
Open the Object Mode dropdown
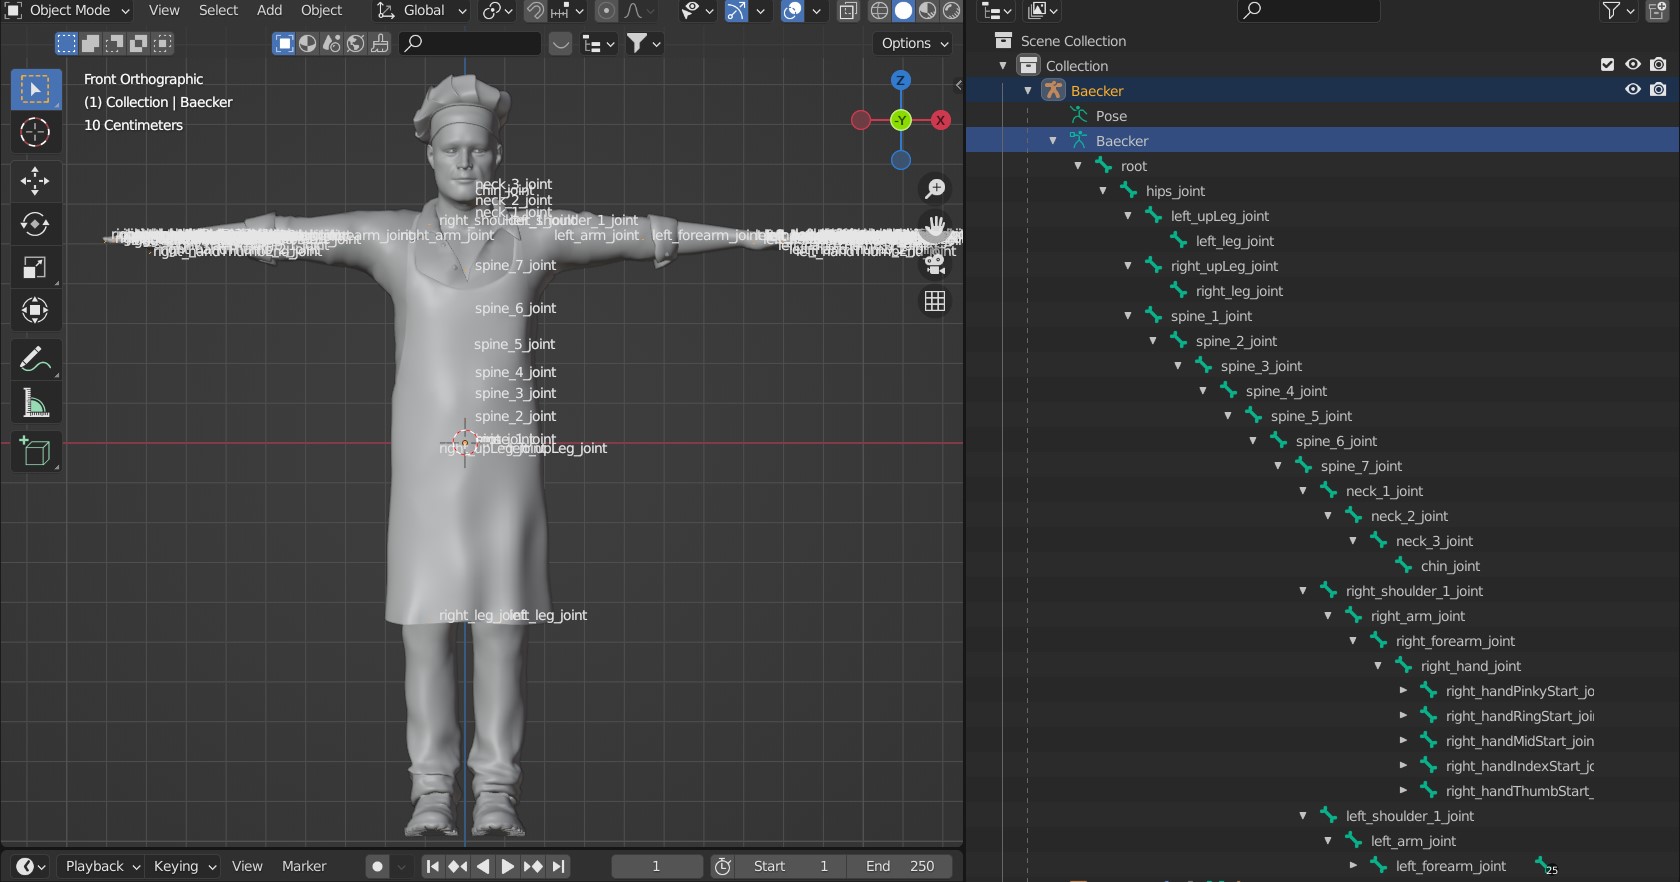[70, 11]
